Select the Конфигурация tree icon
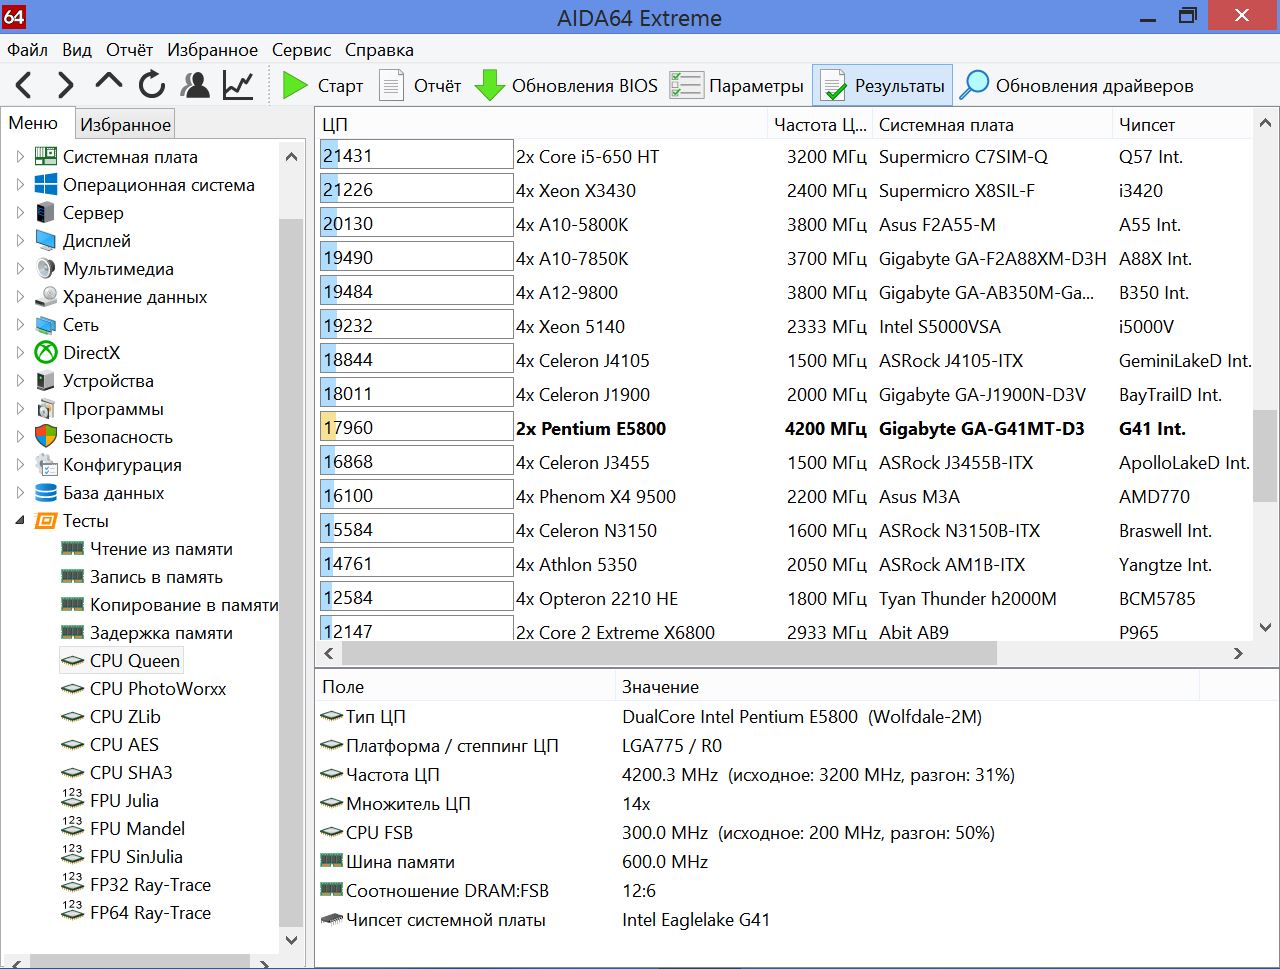 46,465
